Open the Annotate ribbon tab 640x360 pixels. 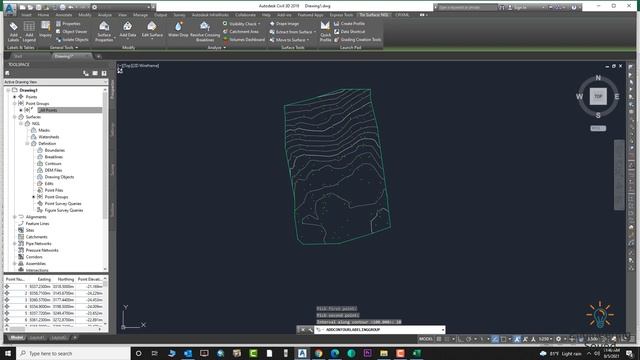(x=64, y=15)
